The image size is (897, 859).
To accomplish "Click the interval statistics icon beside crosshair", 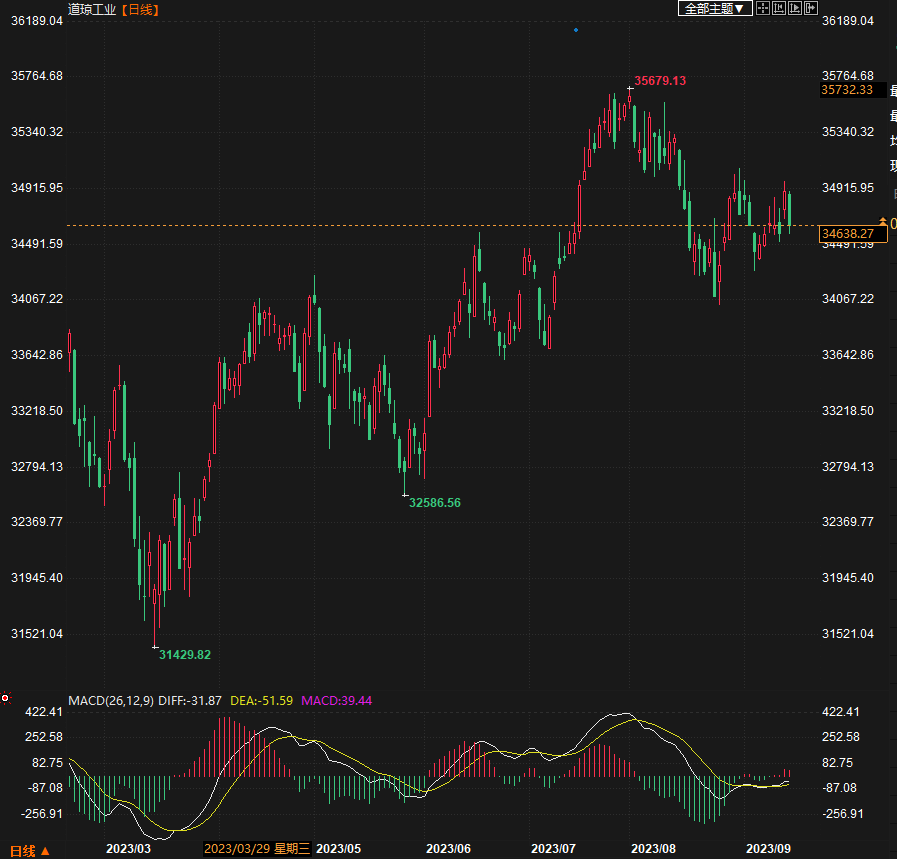I will click(779, 8).
